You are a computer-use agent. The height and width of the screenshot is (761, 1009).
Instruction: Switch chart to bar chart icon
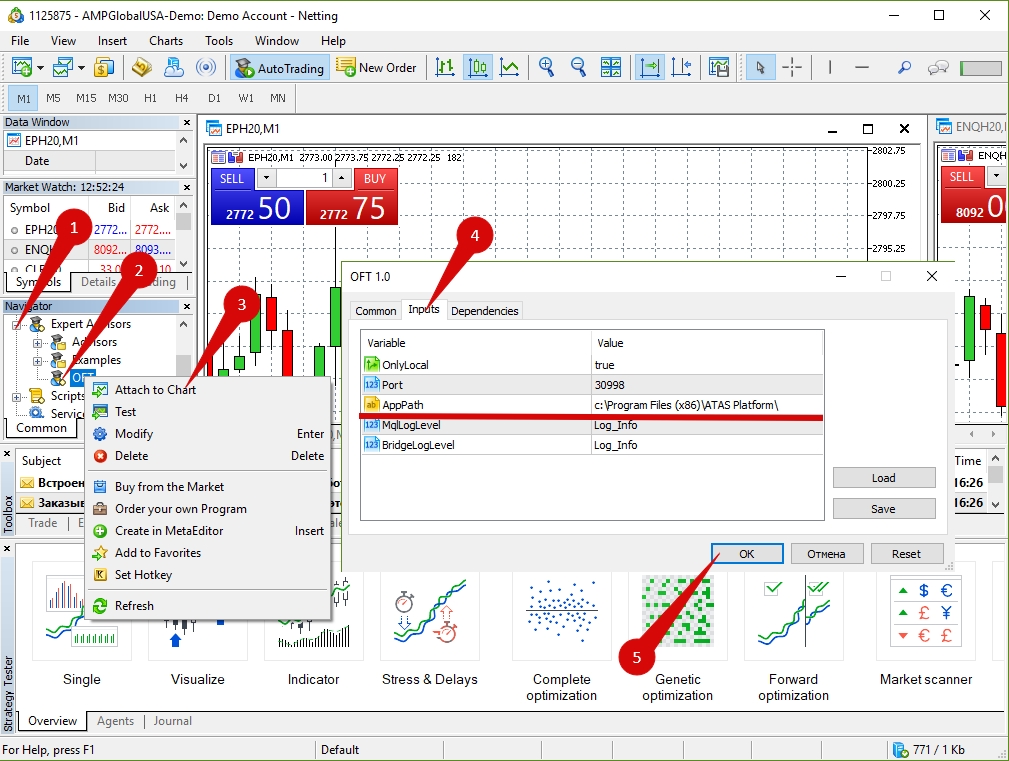pos(445,67)
